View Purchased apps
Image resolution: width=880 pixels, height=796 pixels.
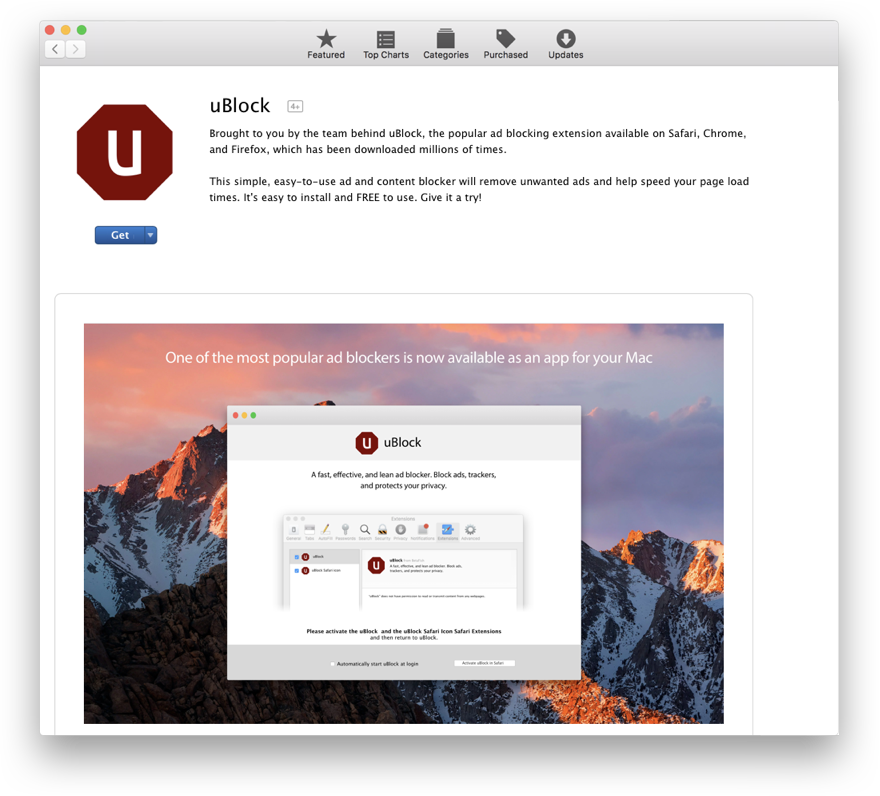[506, 44]
